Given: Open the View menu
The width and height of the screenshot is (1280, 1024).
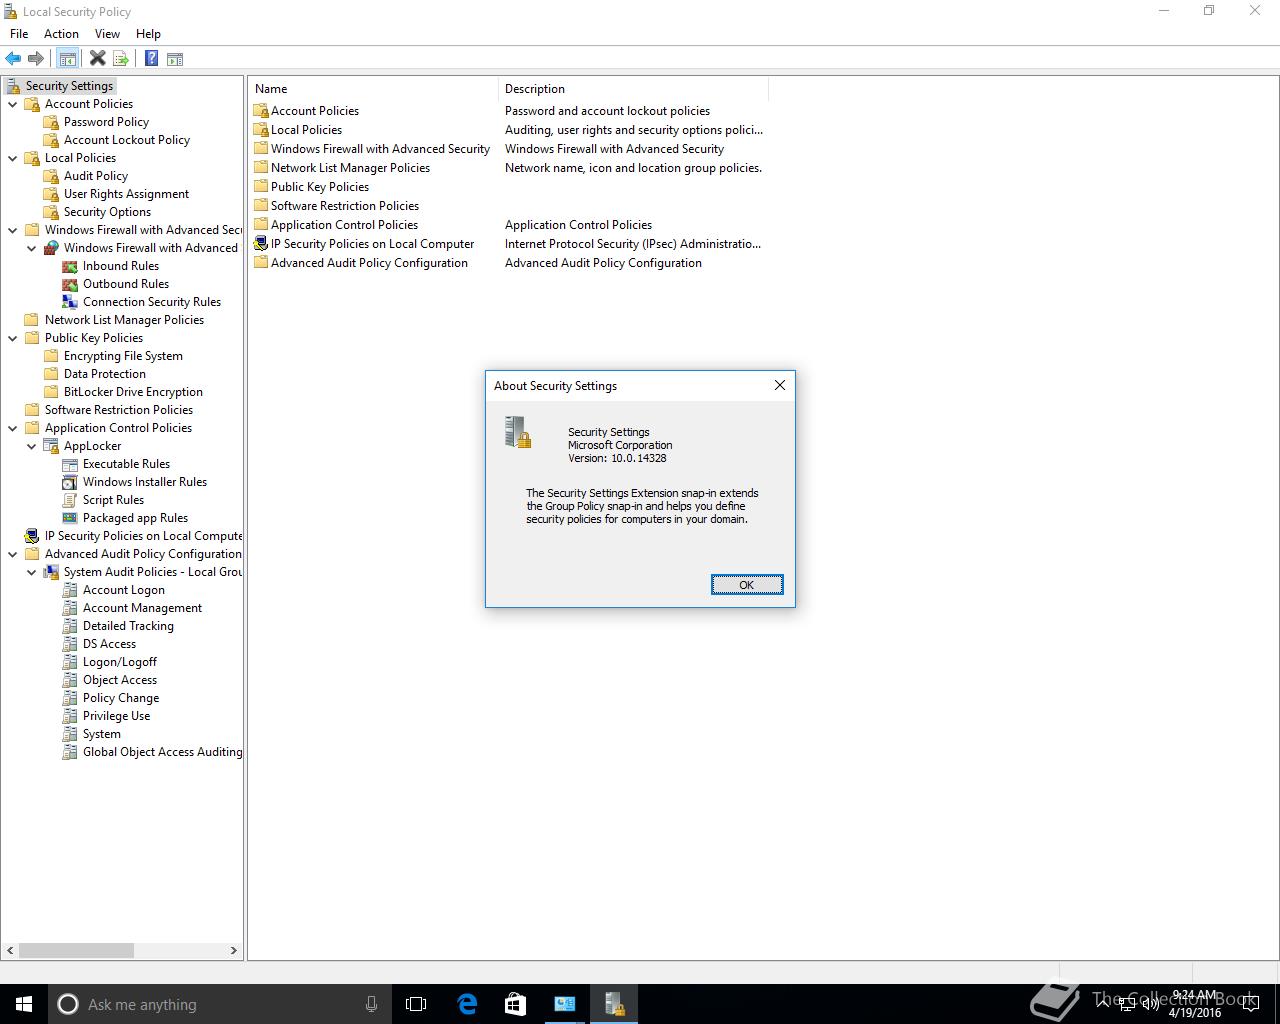Looking at the screenshot, I should [x=107, y=34].
